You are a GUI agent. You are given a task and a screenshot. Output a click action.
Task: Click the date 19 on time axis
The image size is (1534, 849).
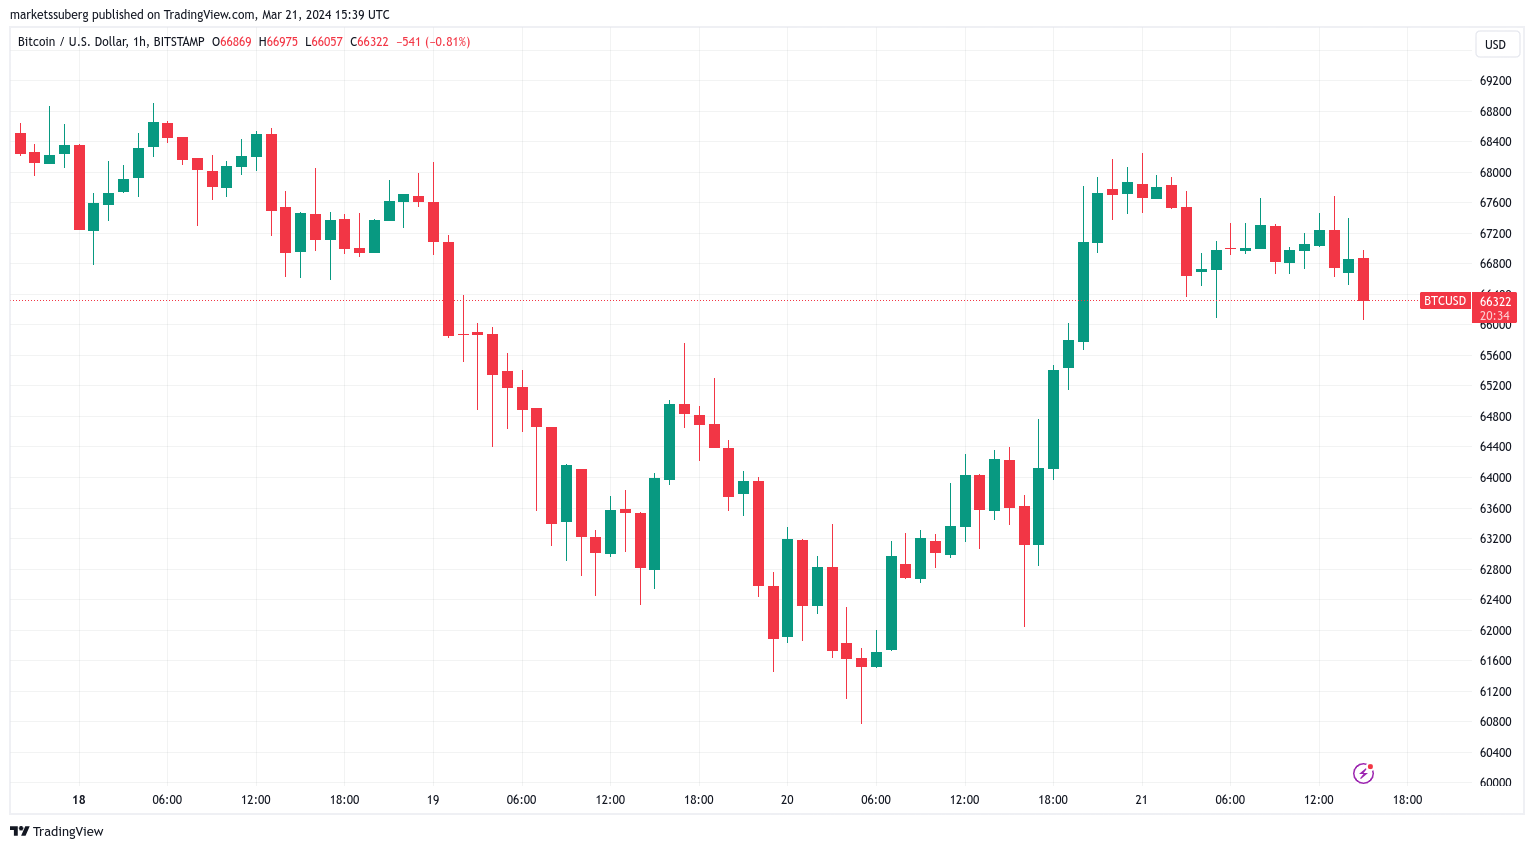(x=433, y=800)
